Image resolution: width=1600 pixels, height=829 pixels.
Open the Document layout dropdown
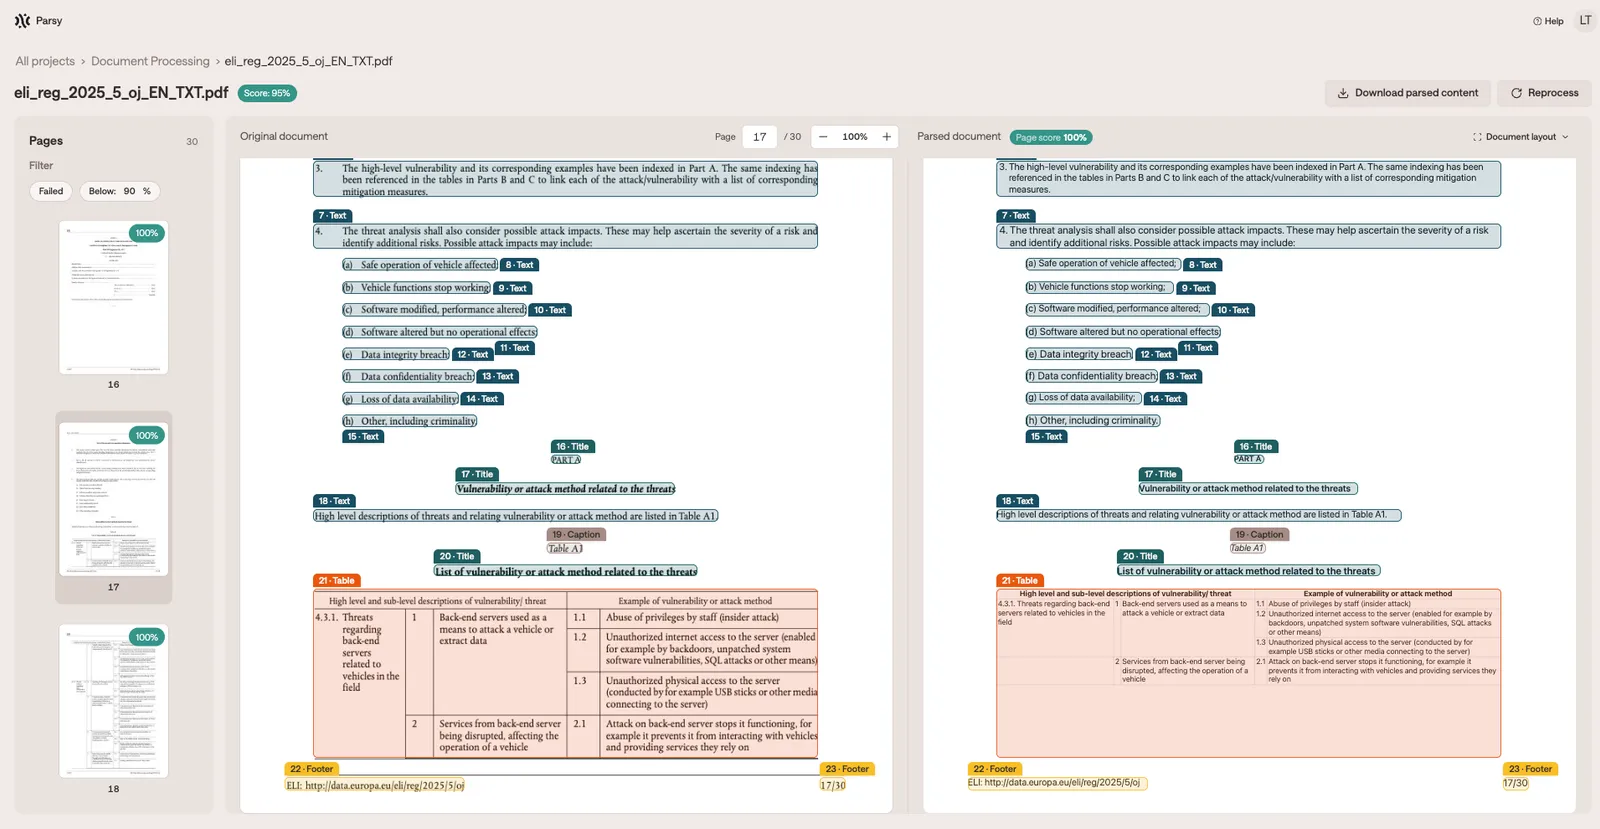(x=1521, y=137)
